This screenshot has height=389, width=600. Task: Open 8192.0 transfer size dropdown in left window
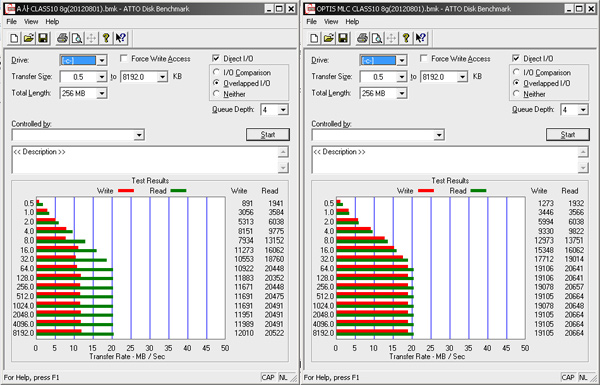pos(163,77)
